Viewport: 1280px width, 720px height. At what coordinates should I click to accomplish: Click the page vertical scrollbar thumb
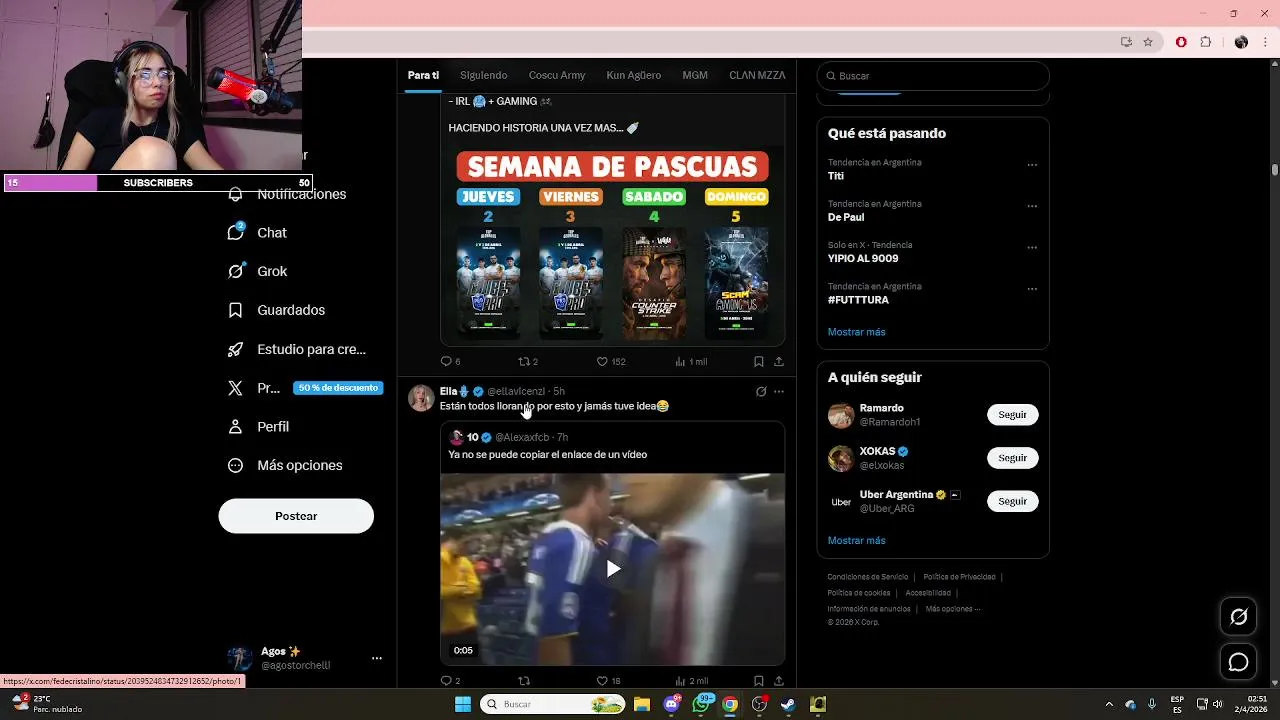point(1275,170)
